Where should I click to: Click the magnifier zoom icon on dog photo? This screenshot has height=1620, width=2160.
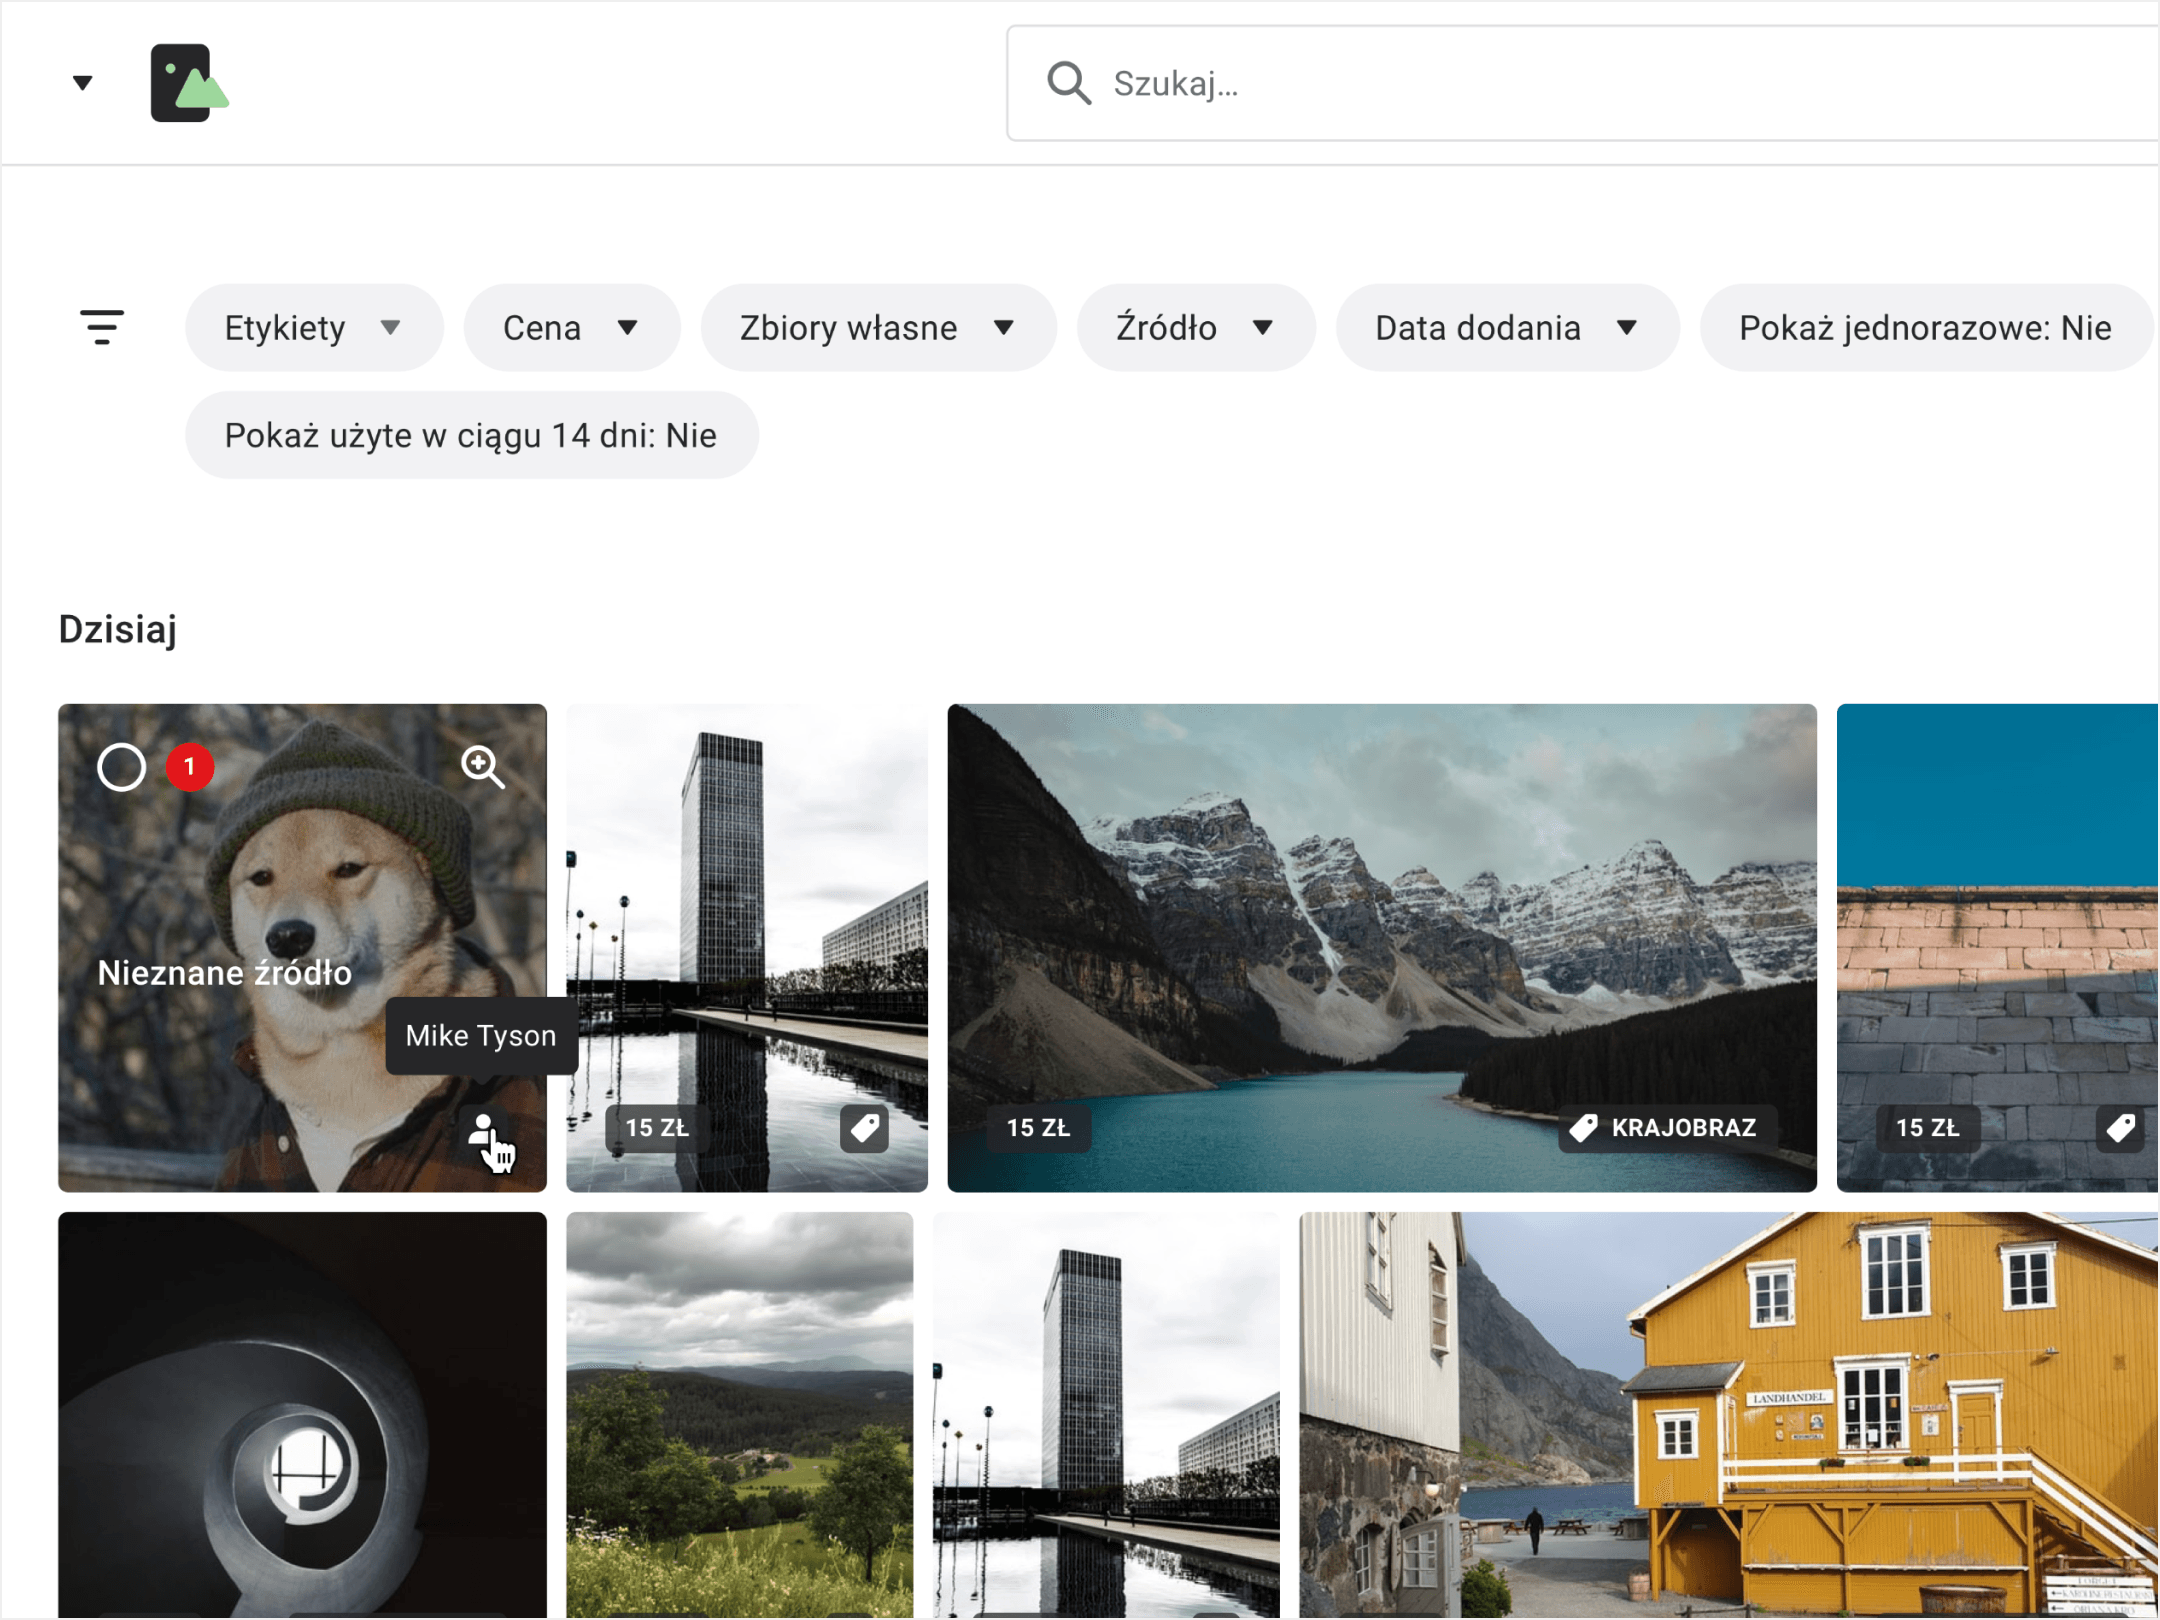[x=482, y=767]
